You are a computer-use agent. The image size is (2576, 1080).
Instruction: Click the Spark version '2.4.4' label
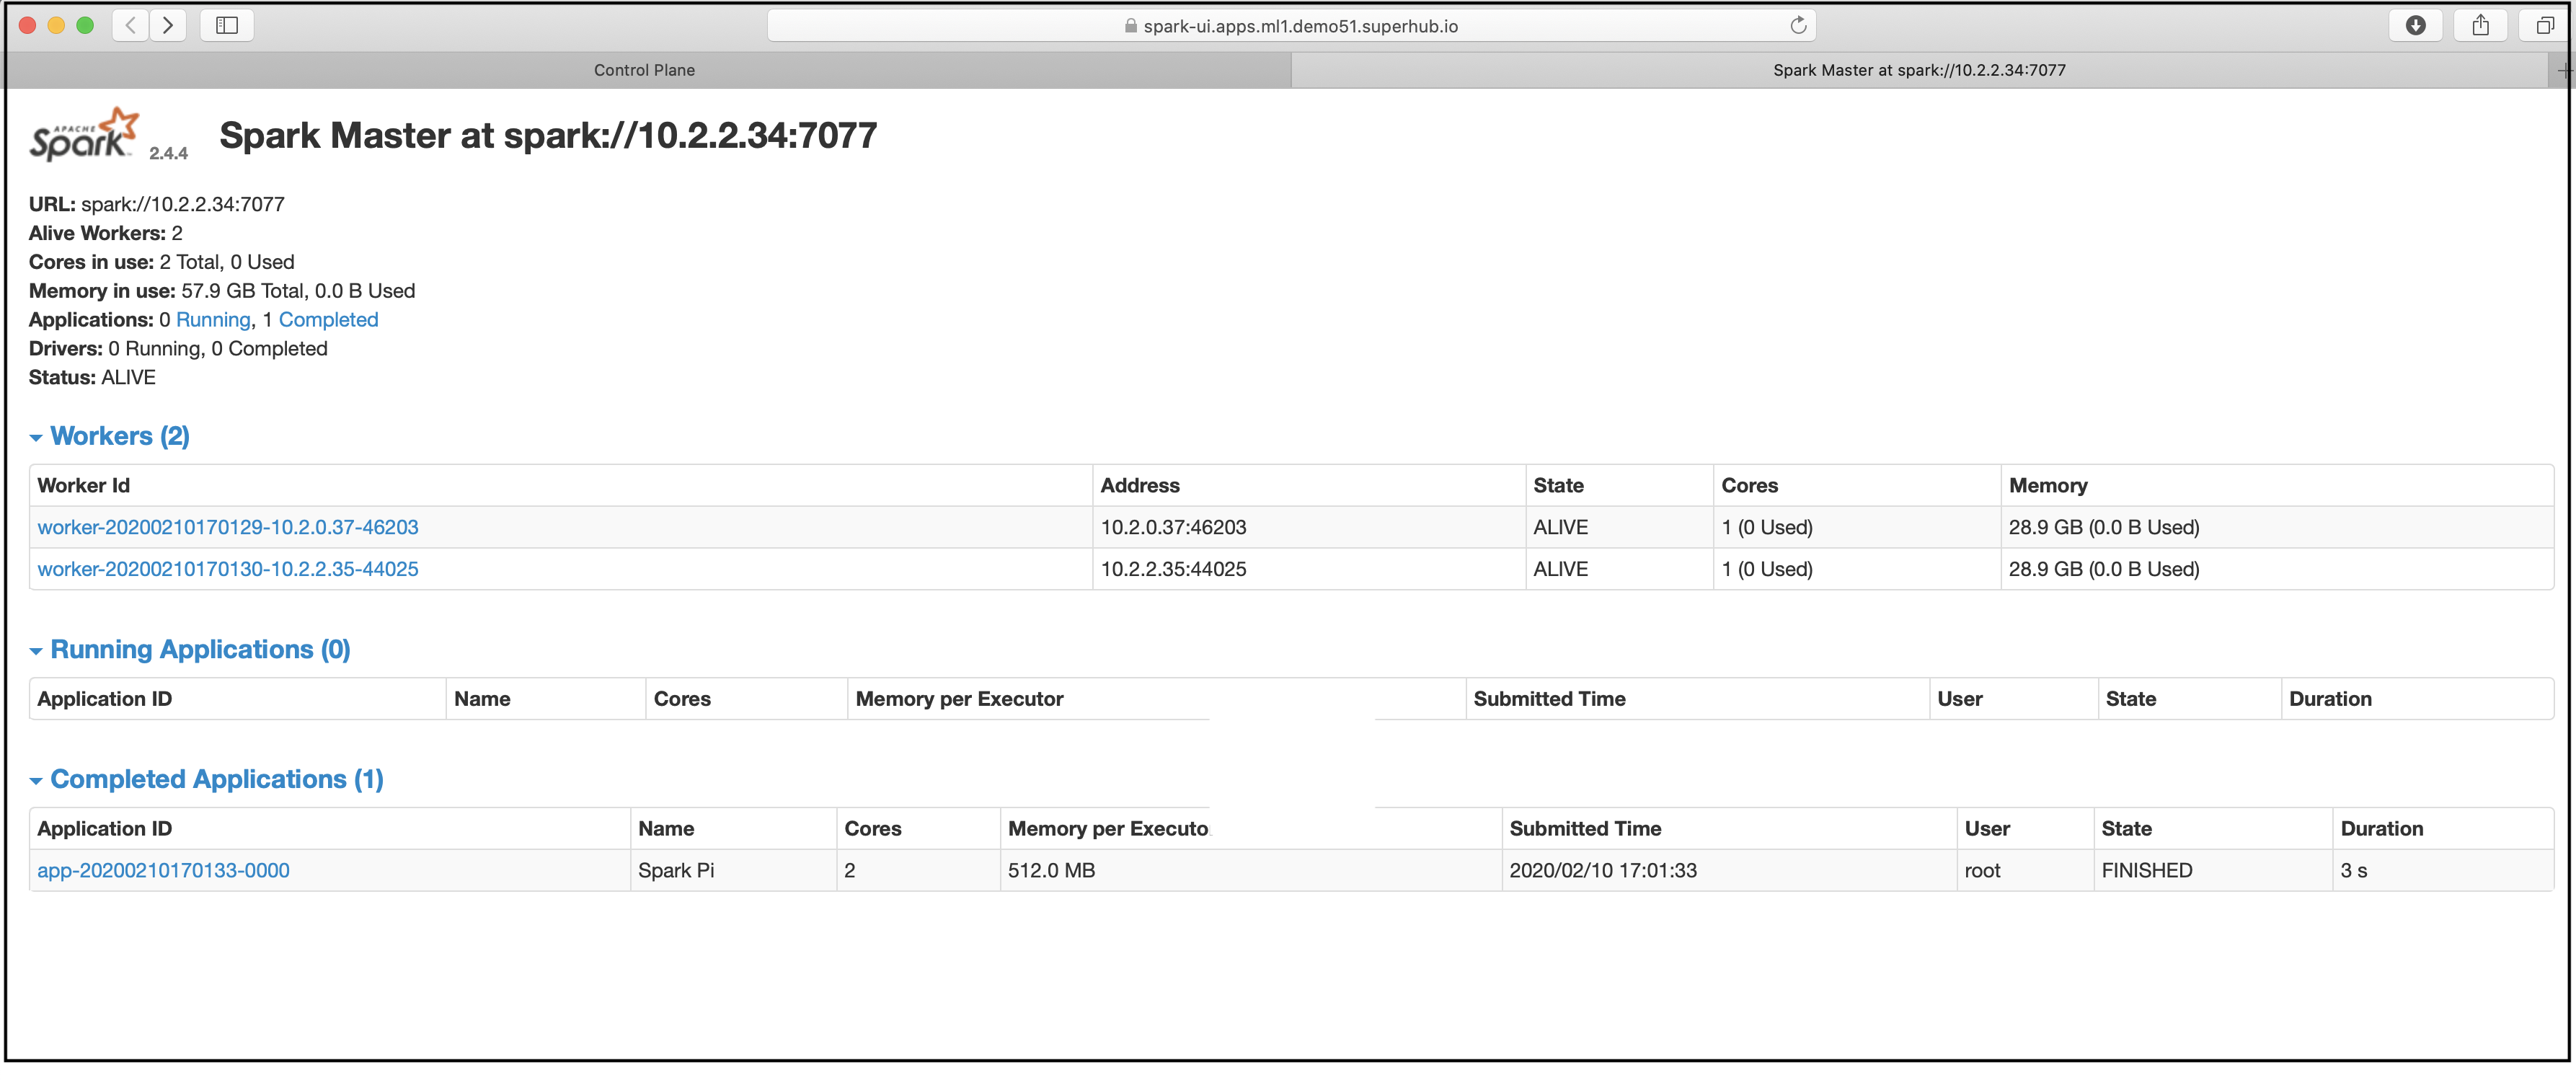click(168, 153)
